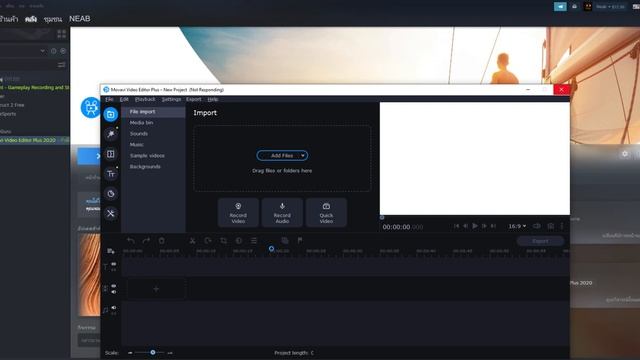Click the Quick Video button
This screenshot has height=360, width=640.
326,212
